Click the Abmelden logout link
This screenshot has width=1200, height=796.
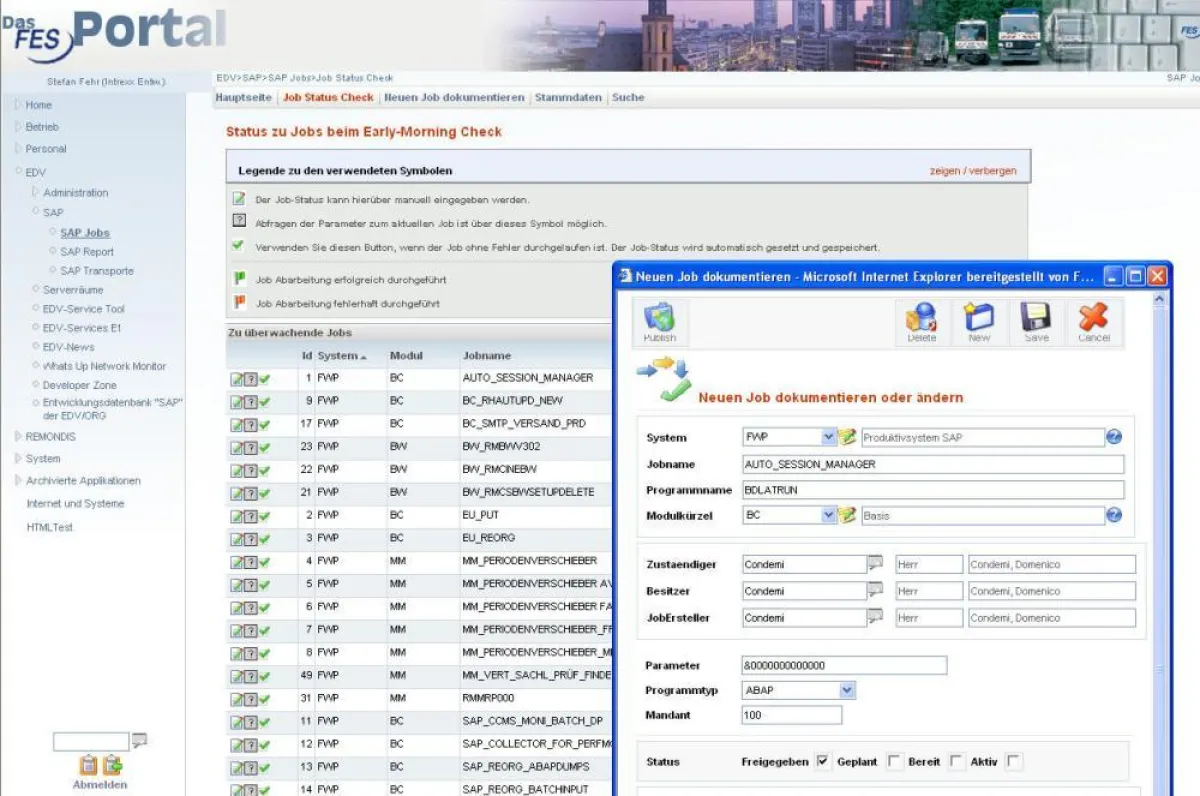99,784
